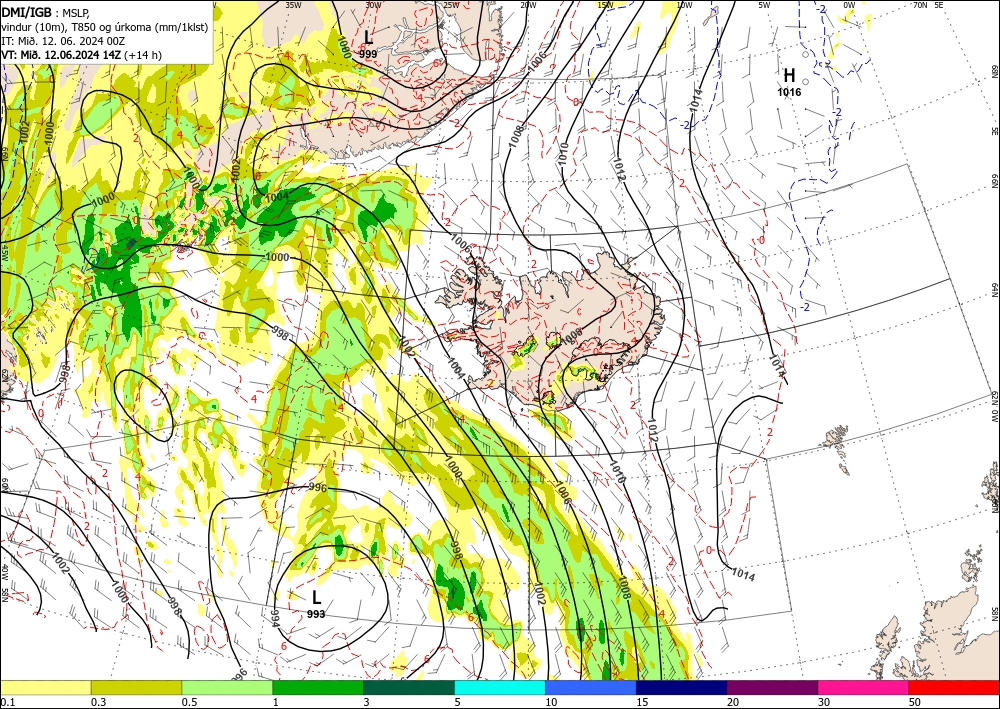Click the 'L' low marker above 993
The image size is (1000, 709).
(x=316, y=597)
